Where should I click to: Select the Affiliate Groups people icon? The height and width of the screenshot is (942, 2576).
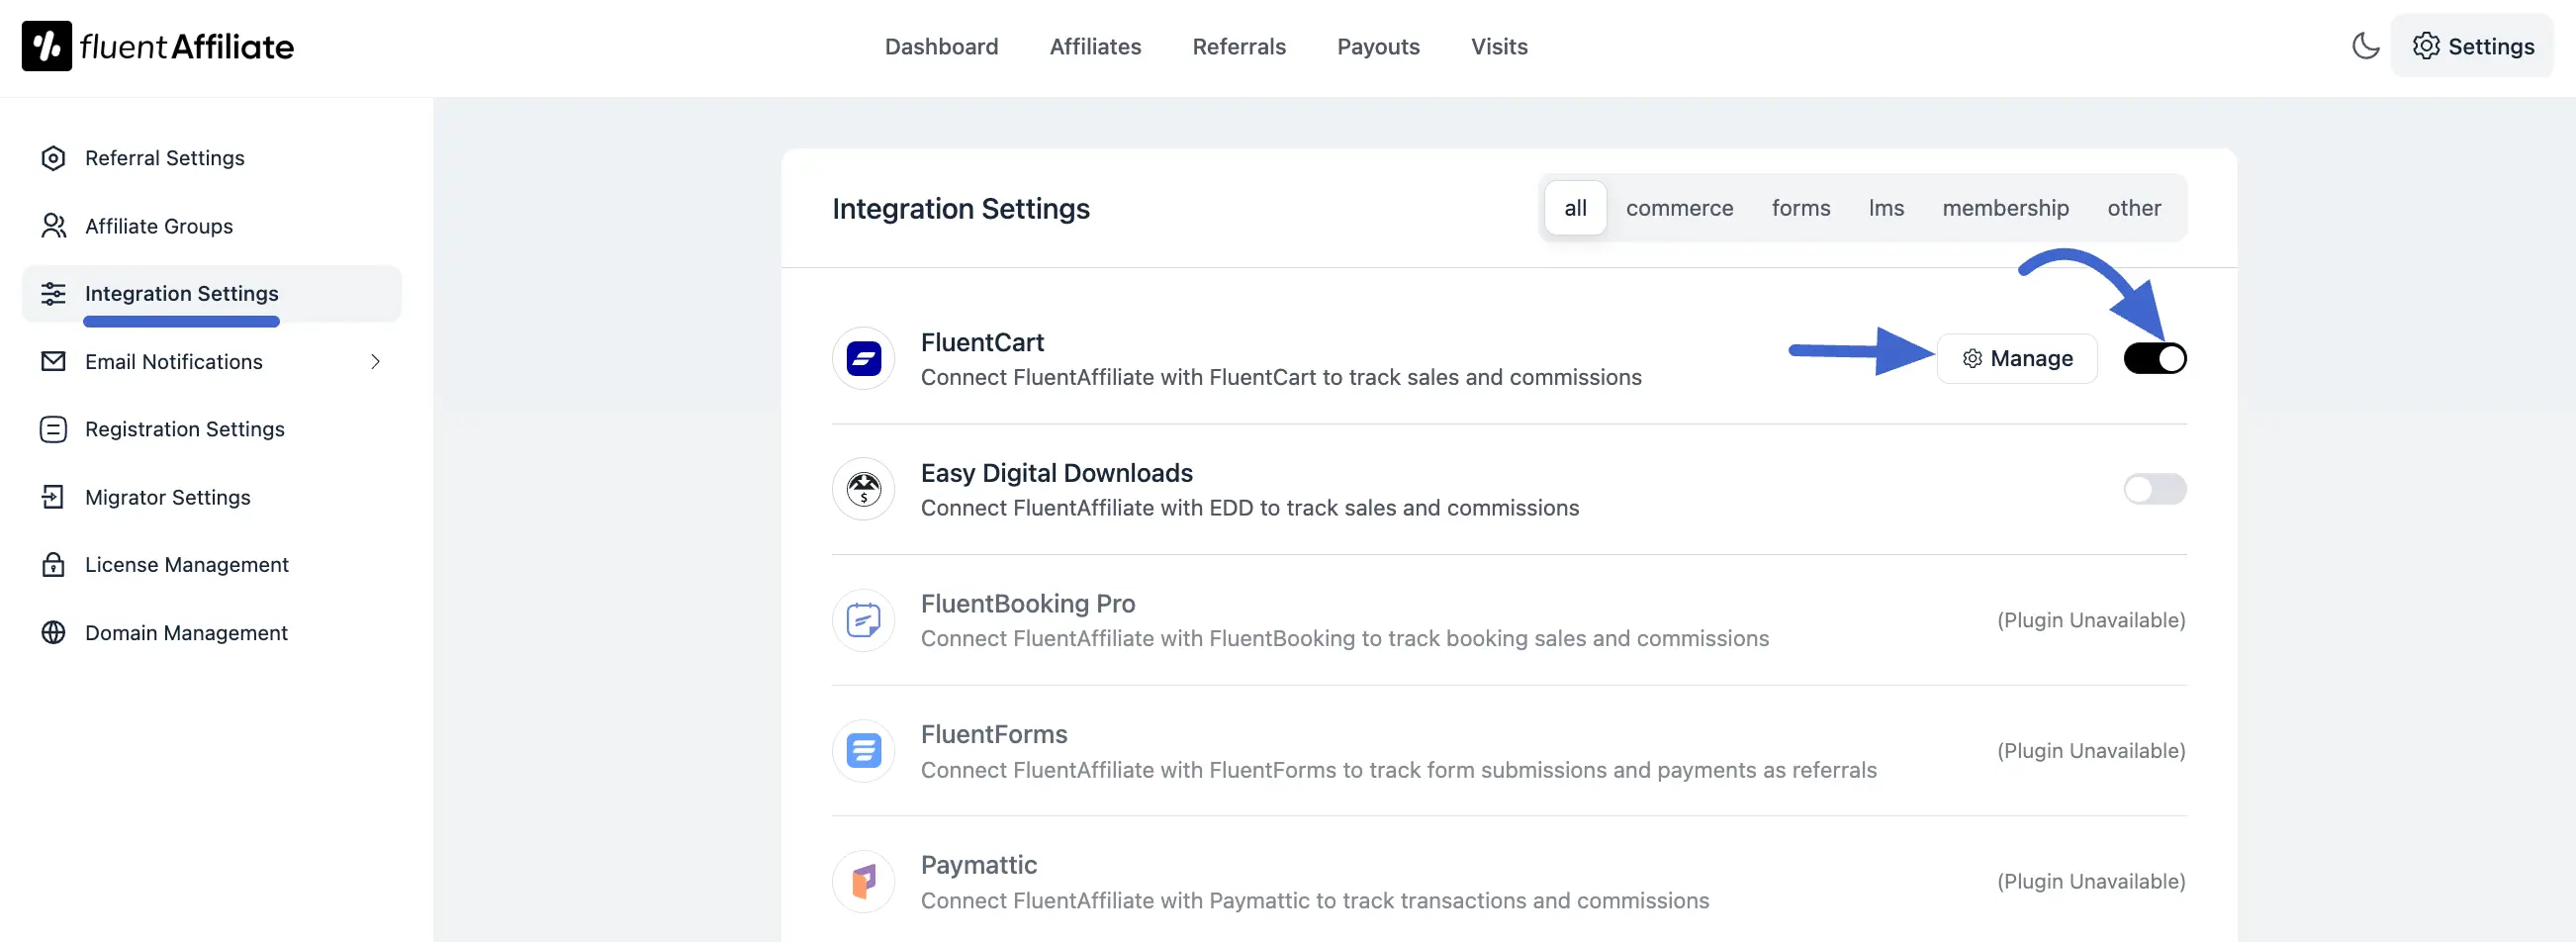(53, 226)
